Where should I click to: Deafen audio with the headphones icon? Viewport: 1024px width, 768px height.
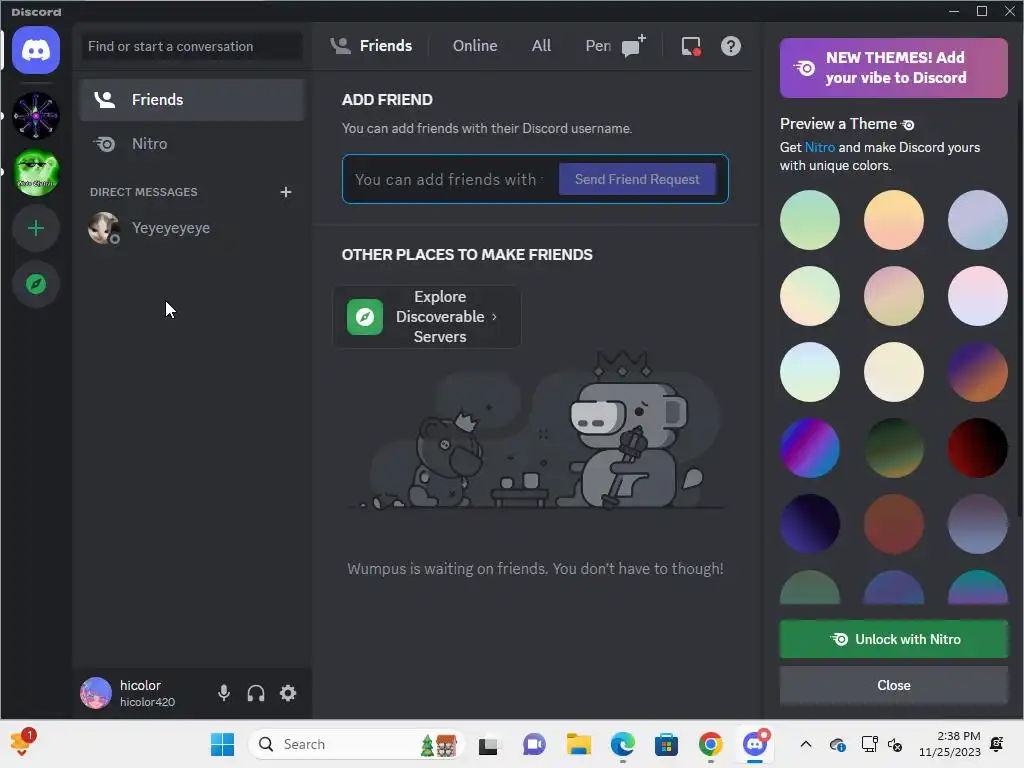point(256,693)
